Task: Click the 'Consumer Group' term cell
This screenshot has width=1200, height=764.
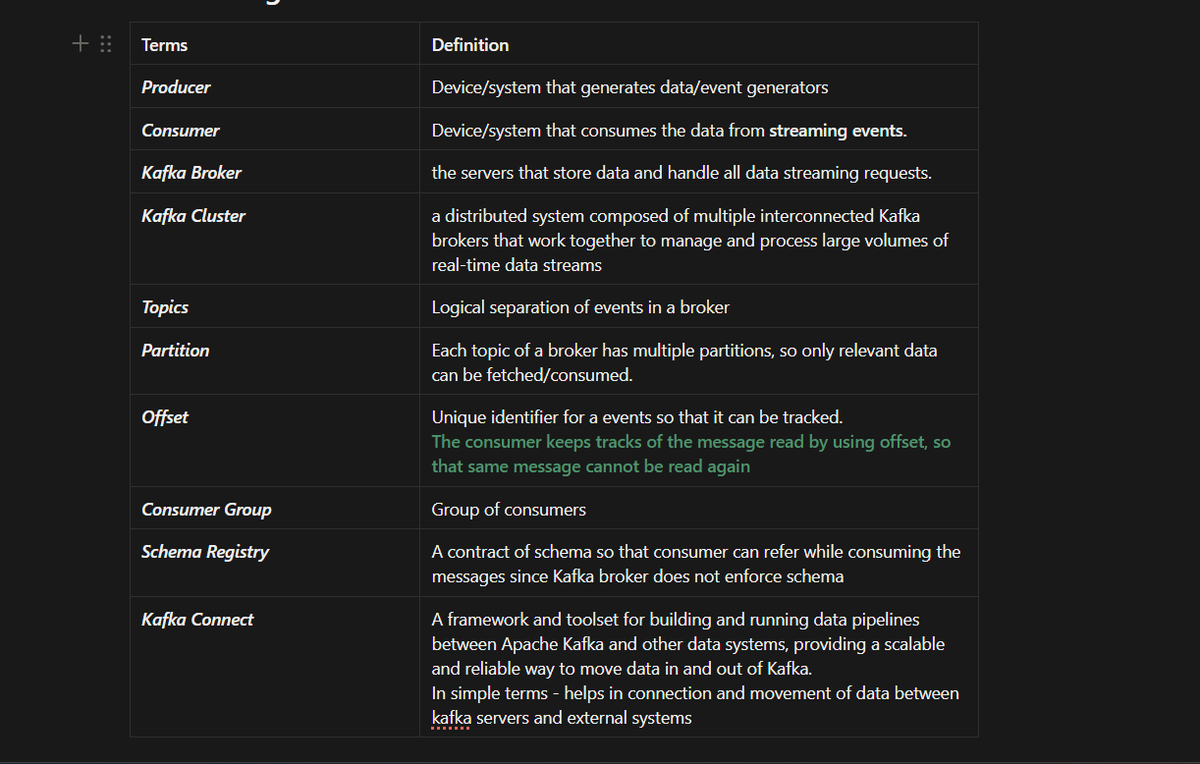Action: point(275,509)
